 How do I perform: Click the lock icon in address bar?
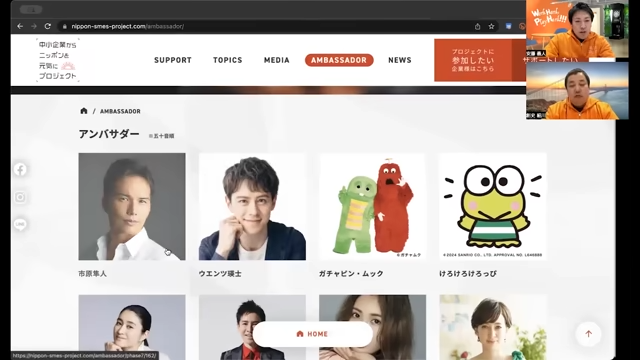(64, 27)
